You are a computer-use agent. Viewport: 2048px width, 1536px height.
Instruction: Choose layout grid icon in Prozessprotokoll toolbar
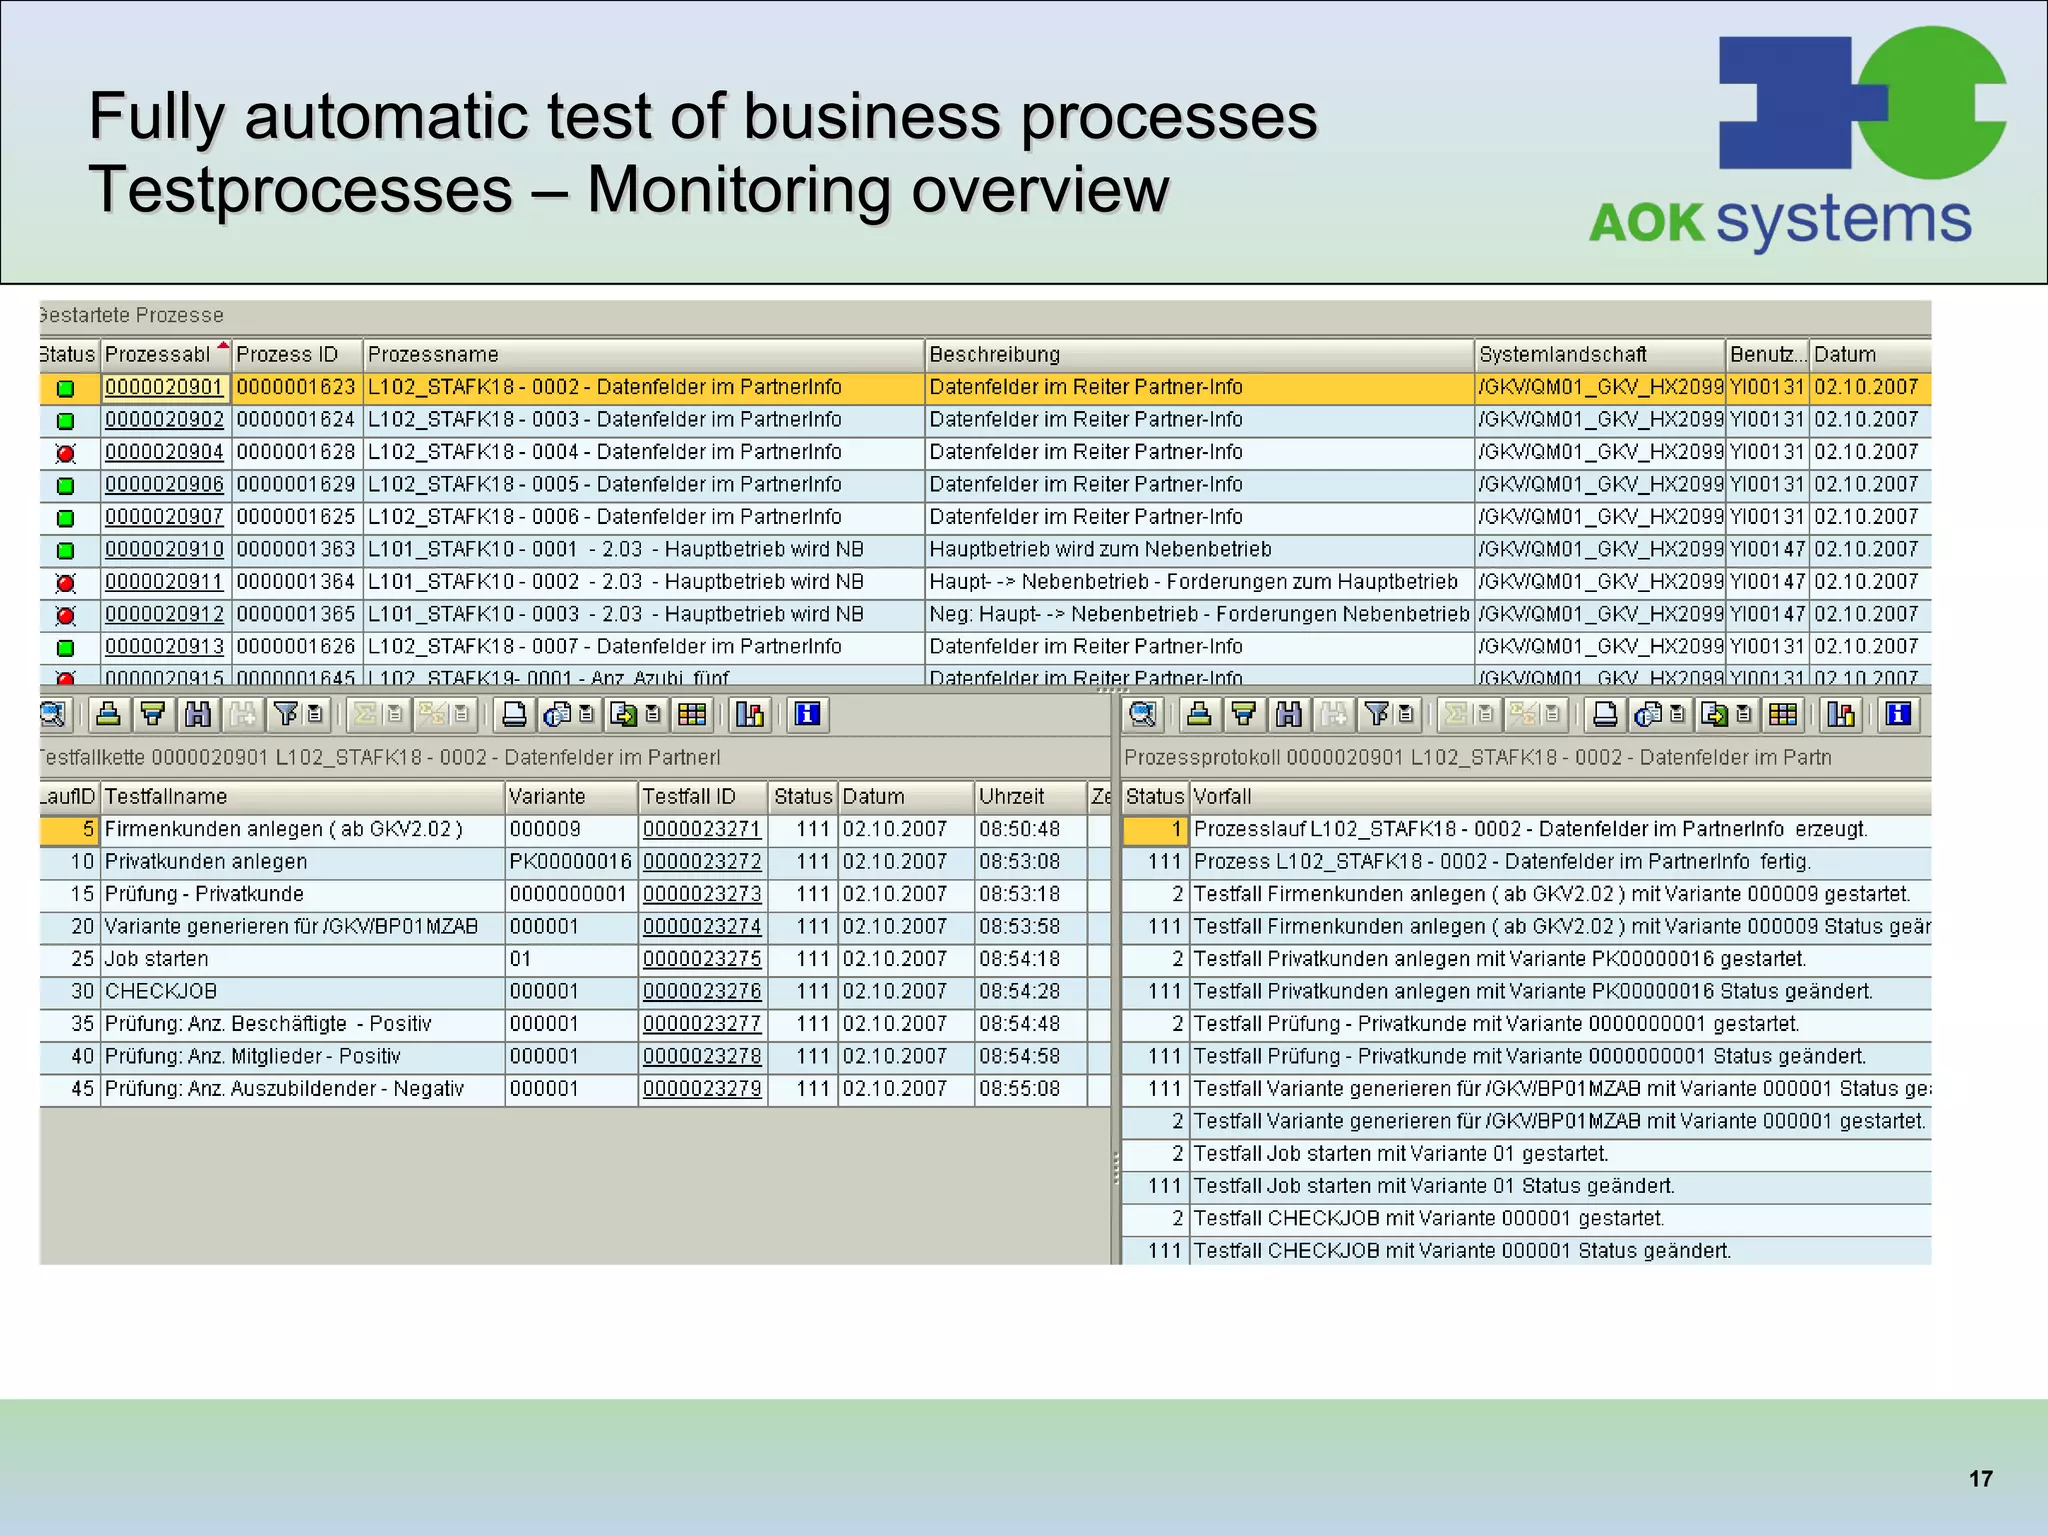pyautogui.click(x=1783, y=714)
